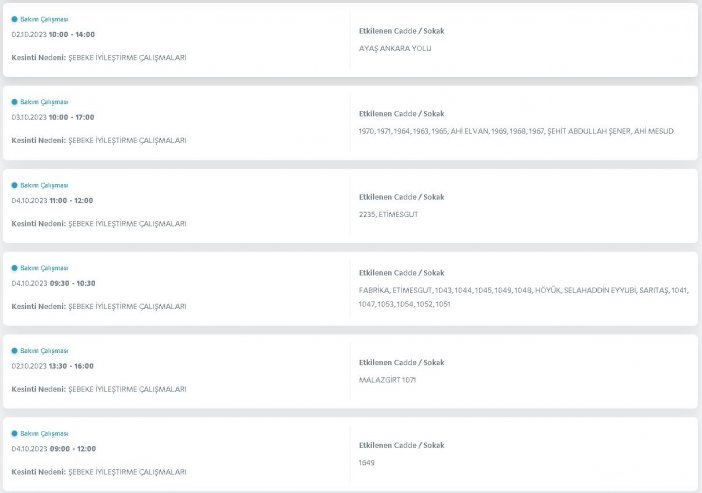702x493 pixels.
Task: Click the 02.10.2023 10:00 - 14:00 time range
Action: pos(53,34)
